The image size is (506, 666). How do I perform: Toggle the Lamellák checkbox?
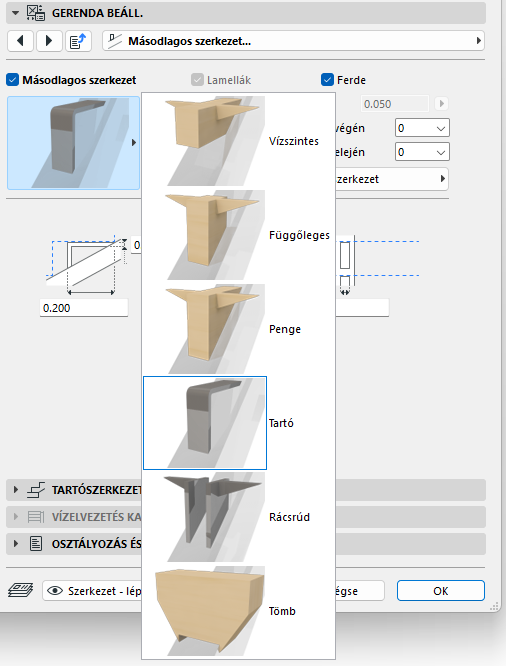click(197, 80)
